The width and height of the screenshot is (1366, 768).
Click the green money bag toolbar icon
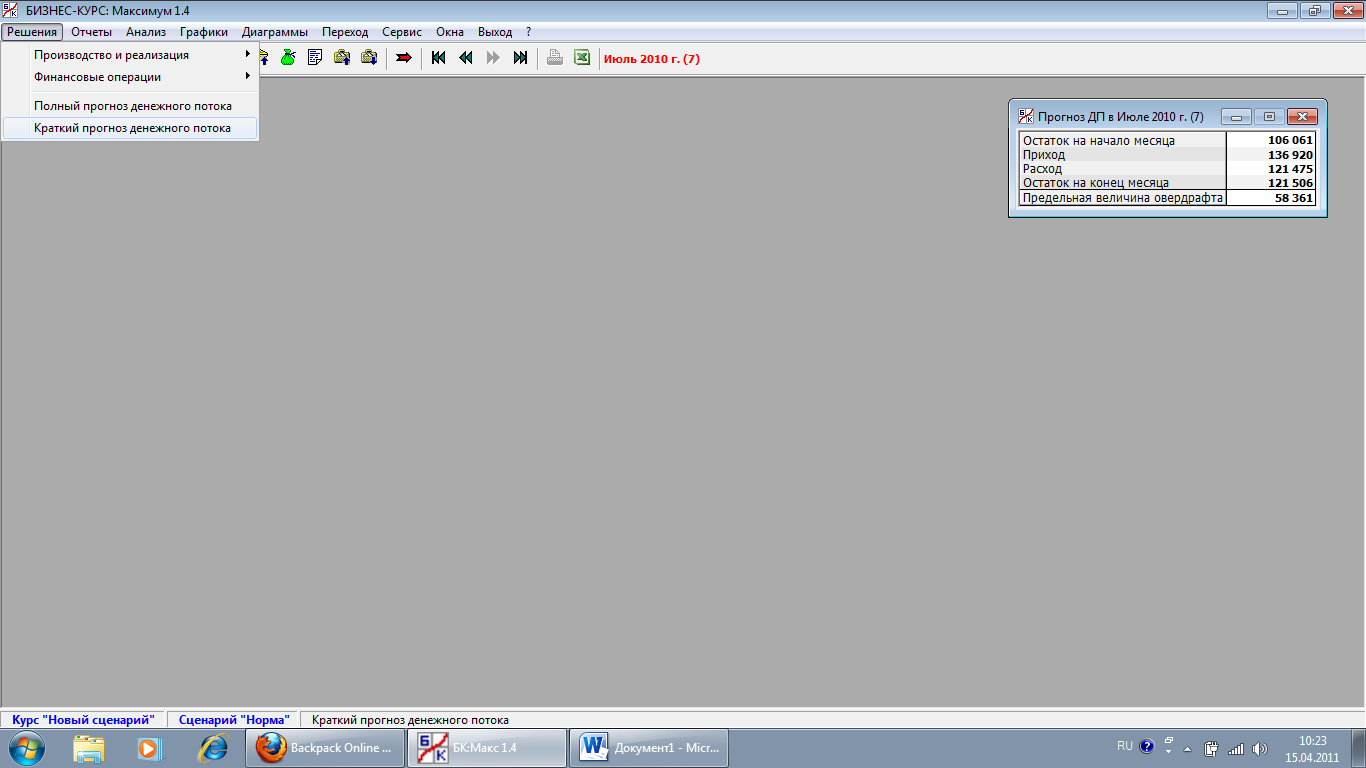pos(288,58)
